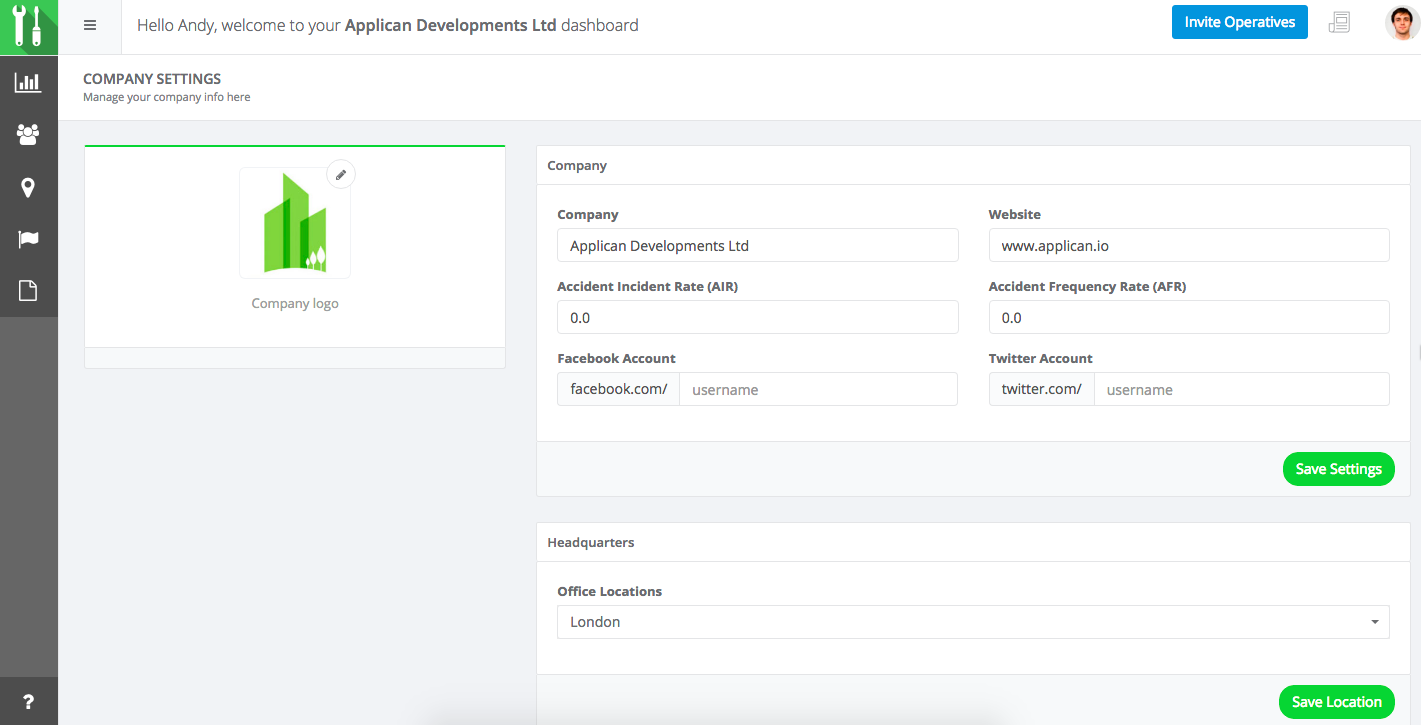Open the bar chart dashboard icon
Viewport: 1421px width, 725px height.
[x=28, y=83]
